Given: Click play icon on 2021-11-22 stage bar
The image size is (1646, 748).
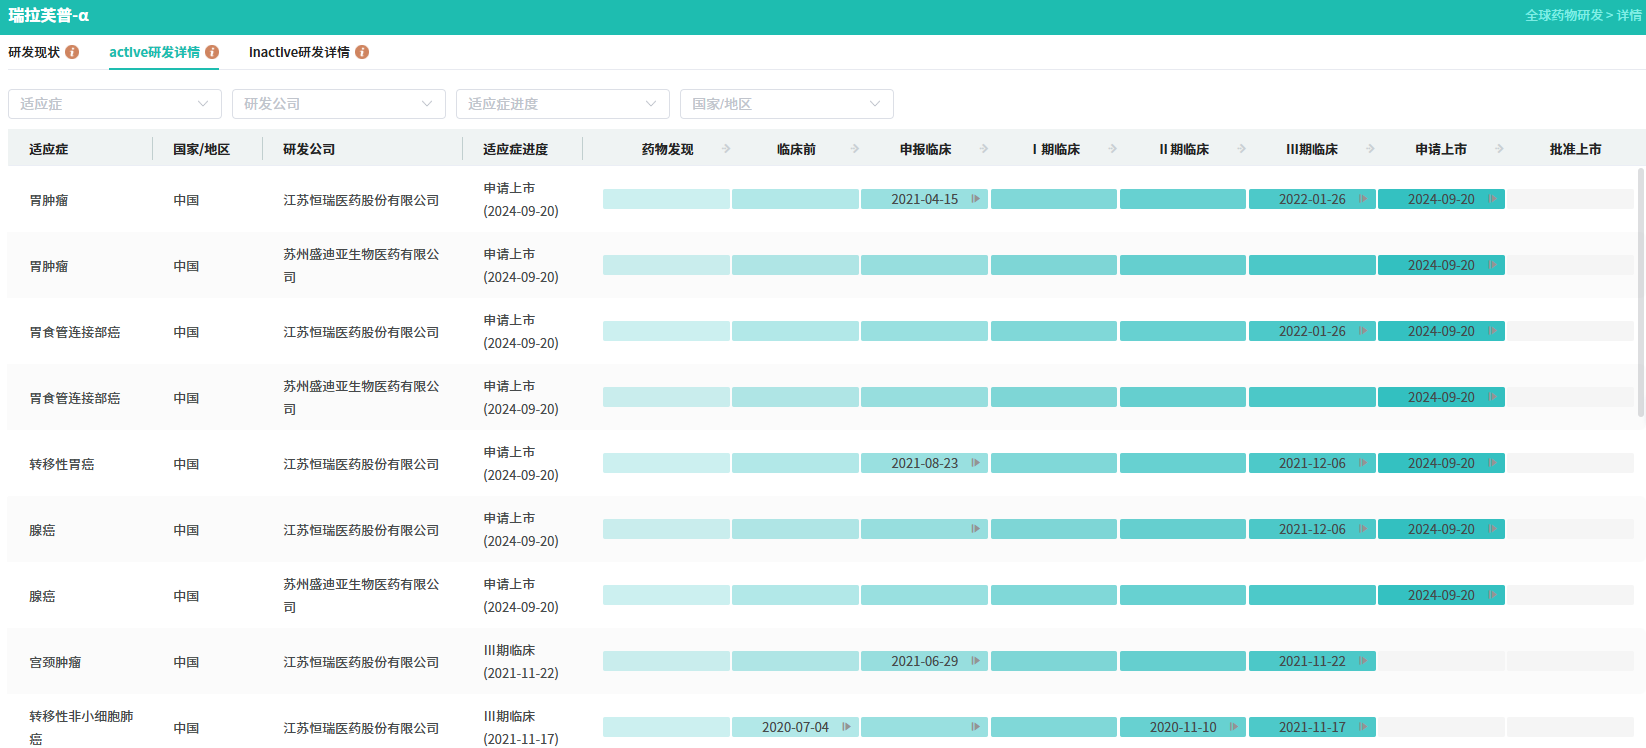Looking at the screenshot, I should pyautogui.click(x=1362, y=661).
